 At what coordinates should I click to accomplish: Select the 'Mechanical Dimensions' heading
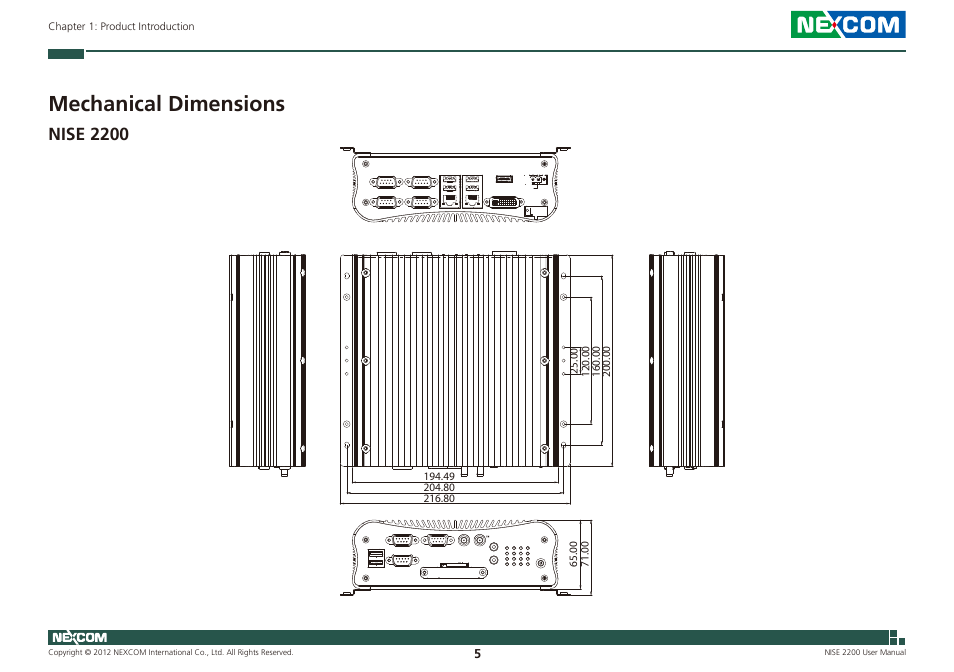166,104
